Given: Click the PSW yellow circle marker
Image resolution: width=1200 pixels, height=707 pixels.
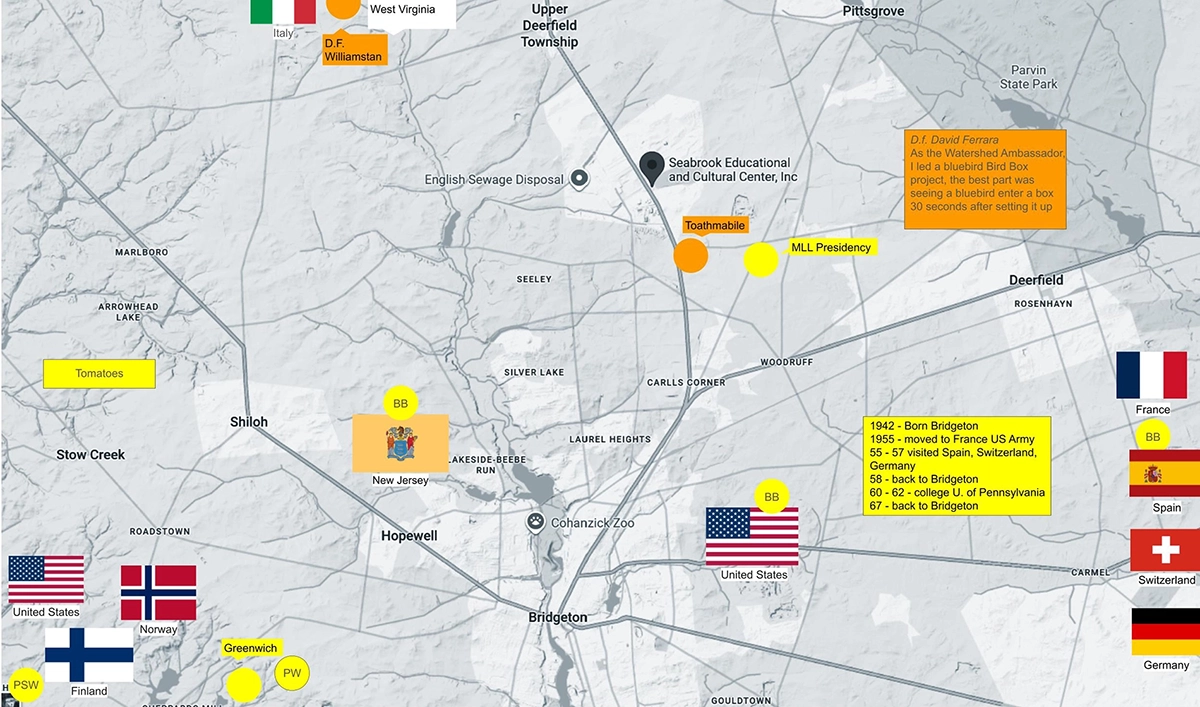Looking at the screenshot, I should coord(25,685).
